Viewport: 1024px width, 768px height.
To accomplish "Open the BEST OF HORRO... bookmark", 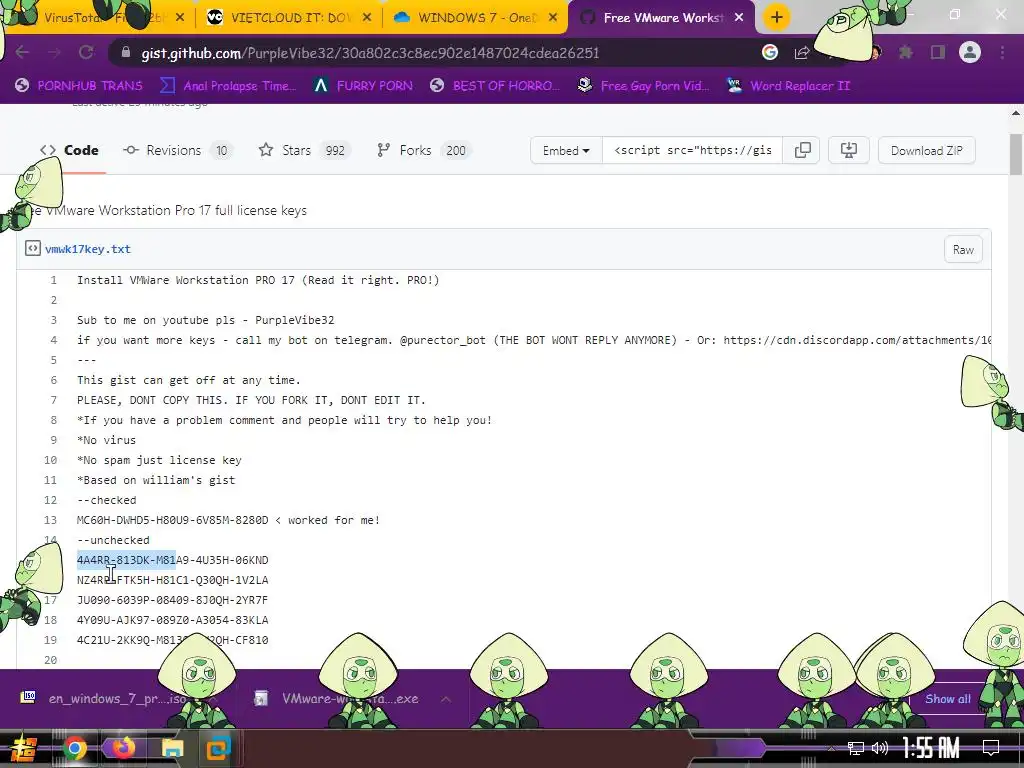I will coord(495,86).
